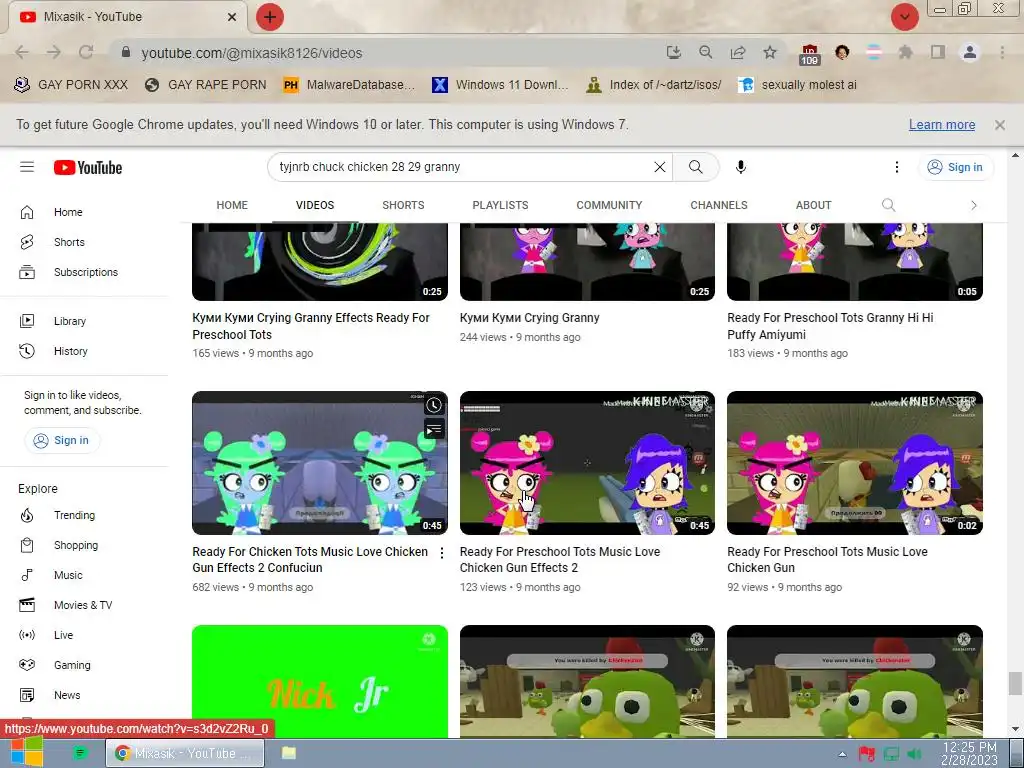Add Confuciun video to queue
The width and height of the screenshot is (1024, 768).
pyautogui.click(x=434, y=430)
